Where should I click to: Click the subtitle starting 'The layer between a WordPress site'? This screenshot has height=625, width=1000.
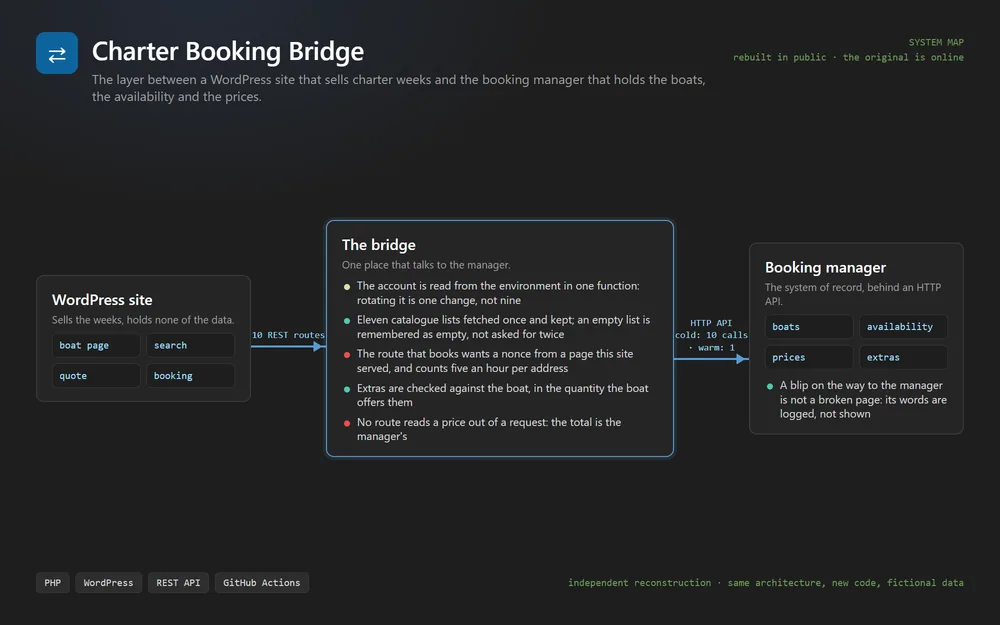coord(399,88)
